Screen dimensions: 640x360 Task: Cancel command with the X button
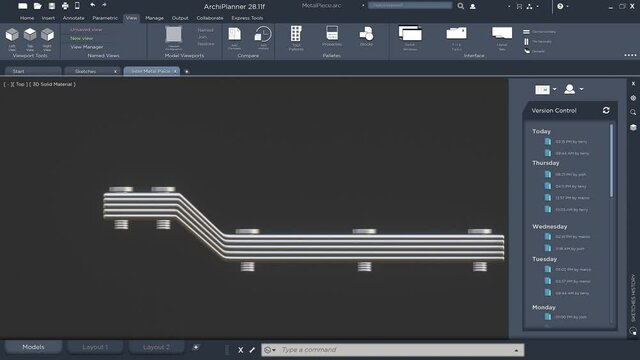click(x=240, y=350)
